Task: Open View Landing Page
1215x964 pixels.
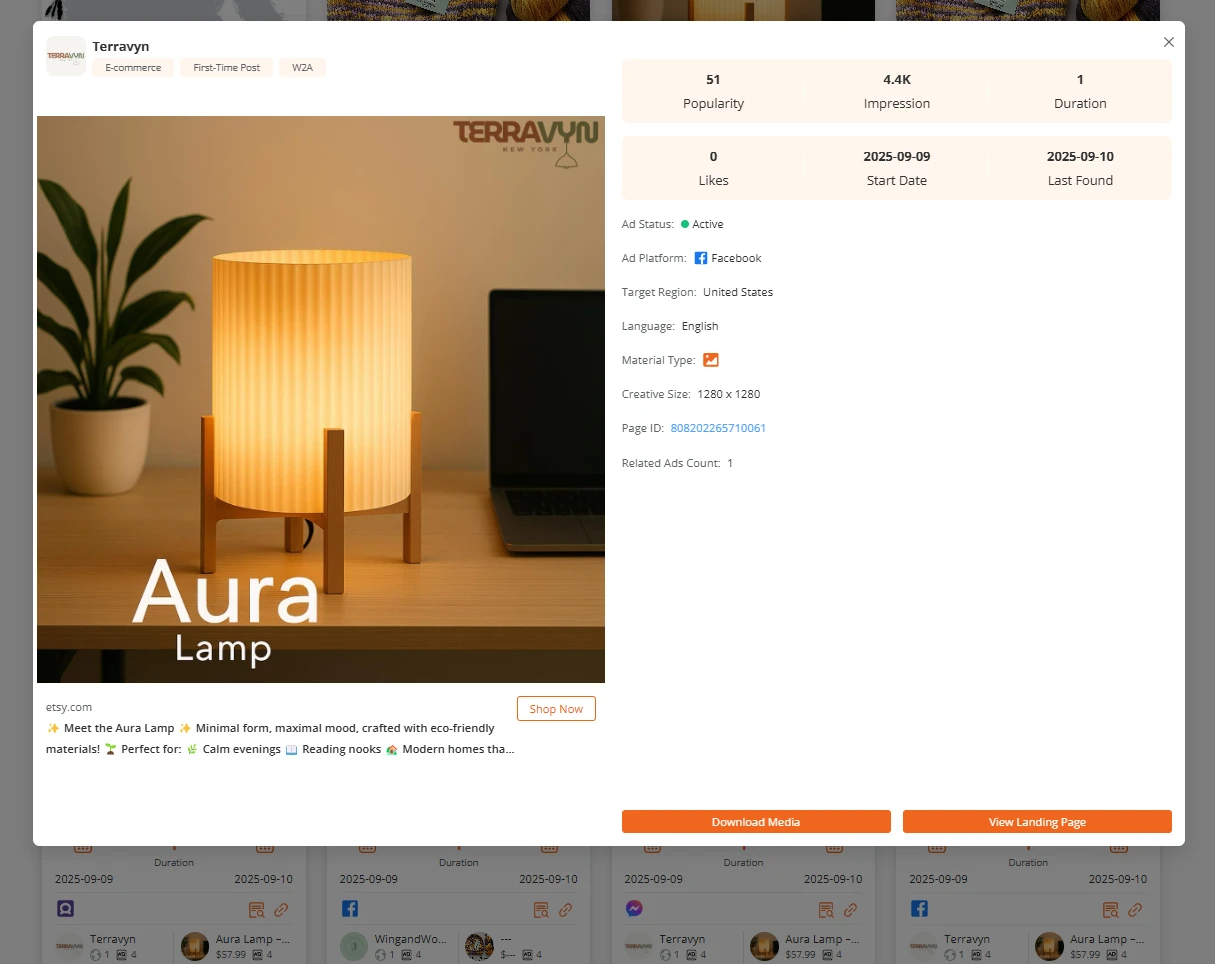Action: tap(1037, 822)
